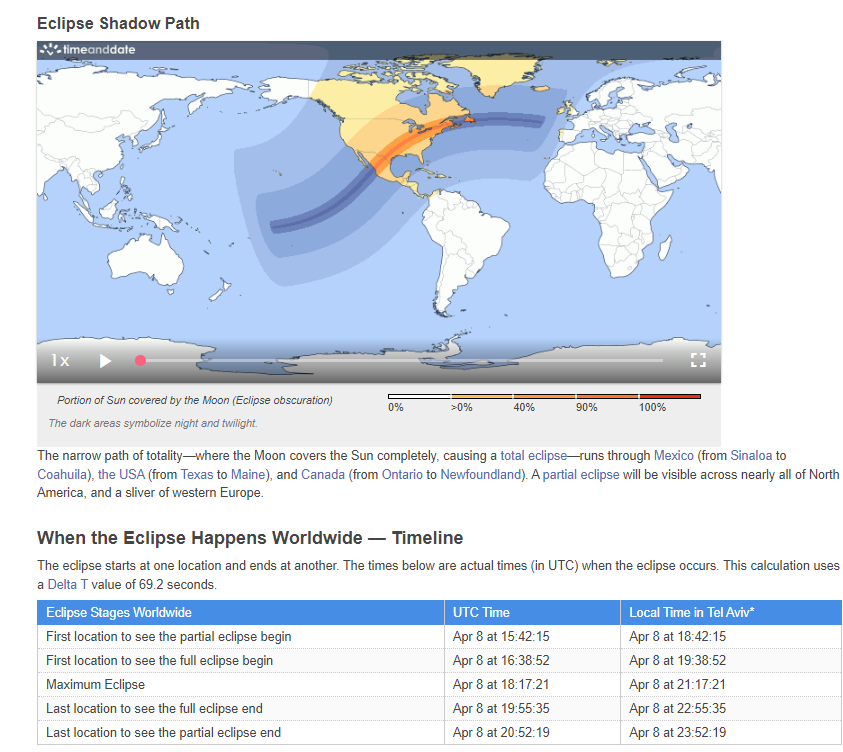This screenshot has width=843, height=752.
Task: Click the 'Portion of Sun covered' caption
Action: (195, 400)
